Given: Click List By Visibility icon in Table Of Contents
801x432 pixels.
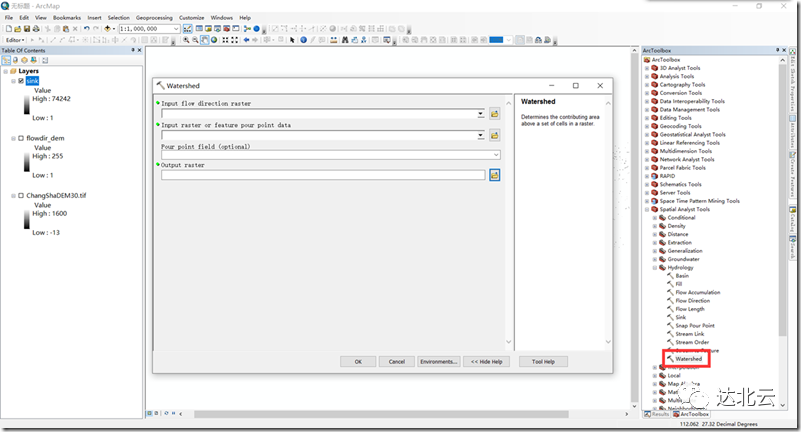Looking at the screenshot, I should pyautogui.click(x=24, y=60).
